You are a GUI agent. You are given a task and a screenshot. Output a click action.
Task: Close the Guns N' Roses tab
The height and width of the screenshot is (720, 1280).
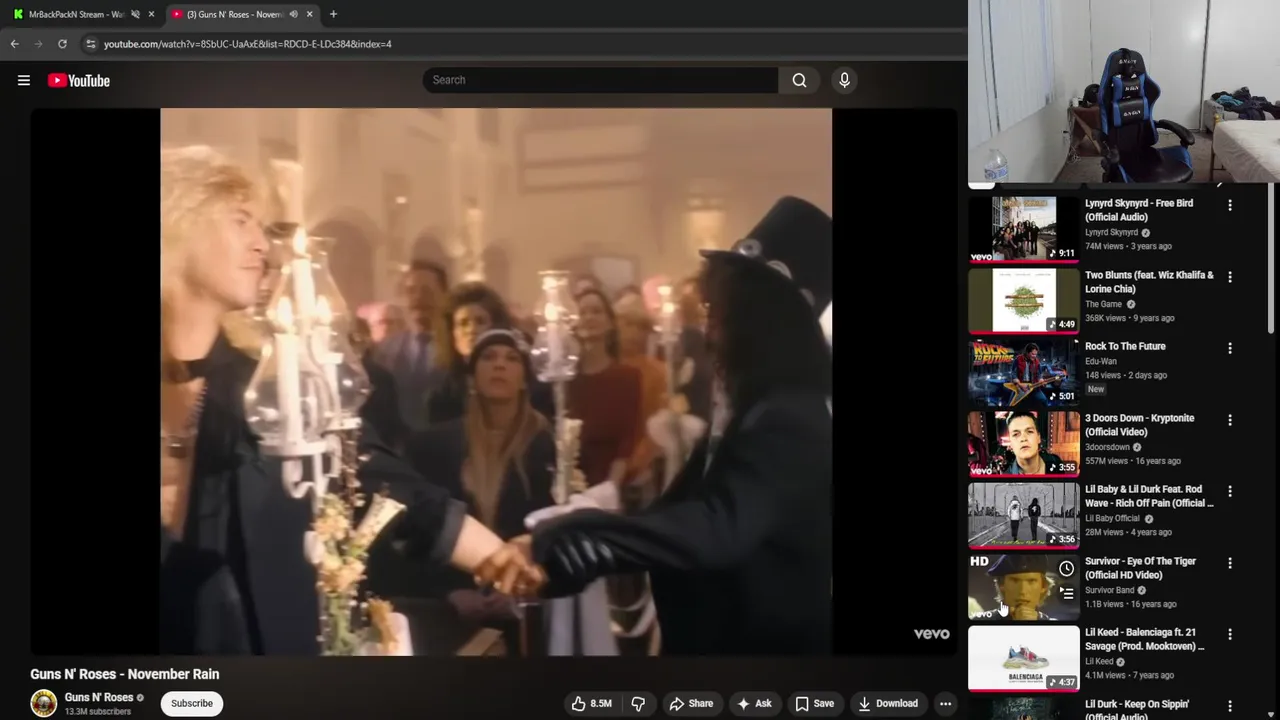[309, 14]
